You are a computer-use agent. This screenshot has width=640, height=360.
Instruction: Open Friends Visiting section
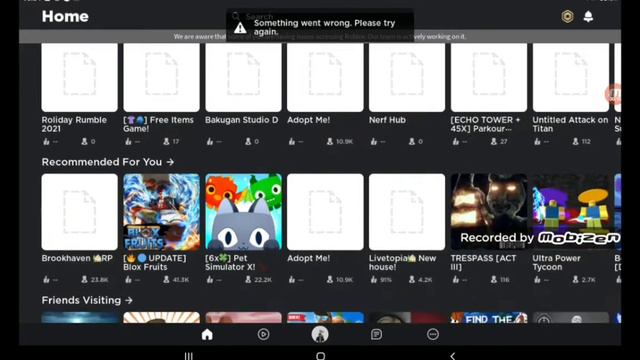(x=87, y=300)
